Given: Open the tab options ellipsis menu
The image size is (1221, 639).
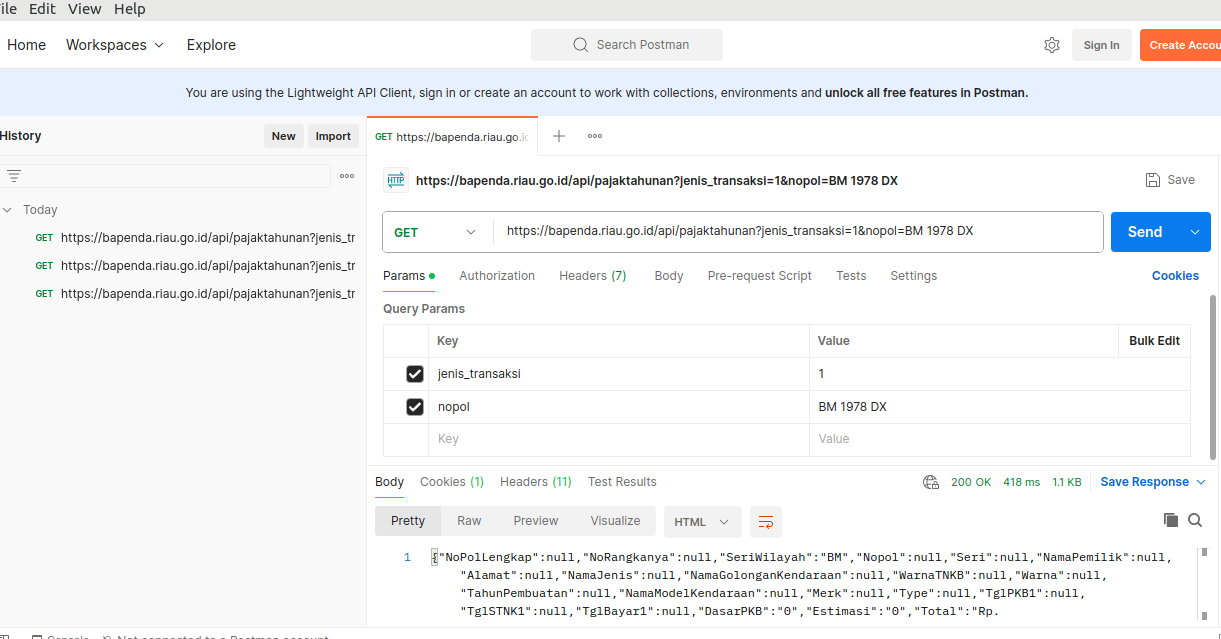Looking at the screenshot, I should pyautogui.click(x=595, y=136).
